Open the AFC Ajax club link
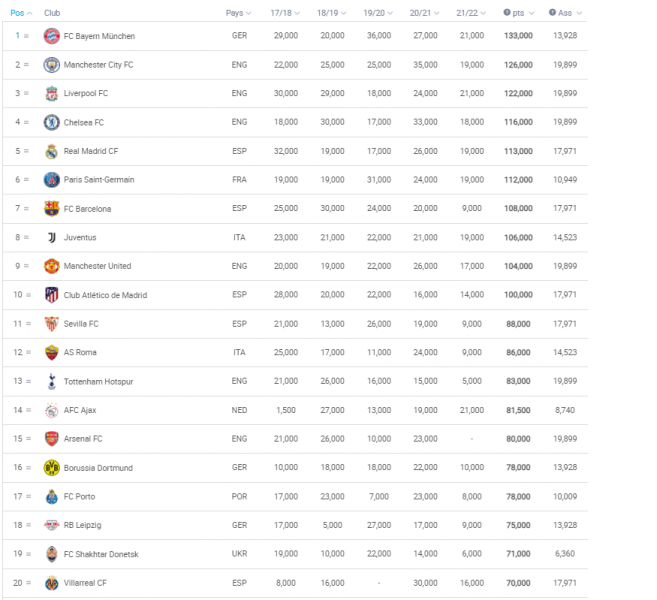 point(80,410)
